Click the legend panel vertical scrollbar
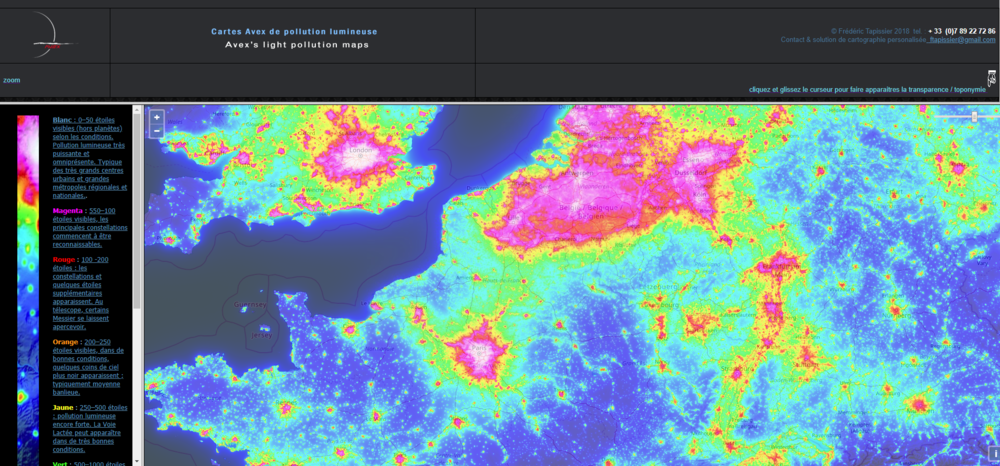This screenshot has height=466, width=1000. (x=136, y=285)
